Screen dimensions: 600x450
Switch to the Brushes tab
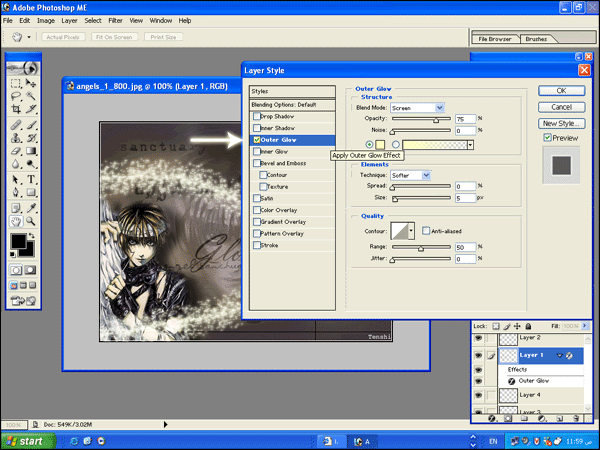coord(536,39)
